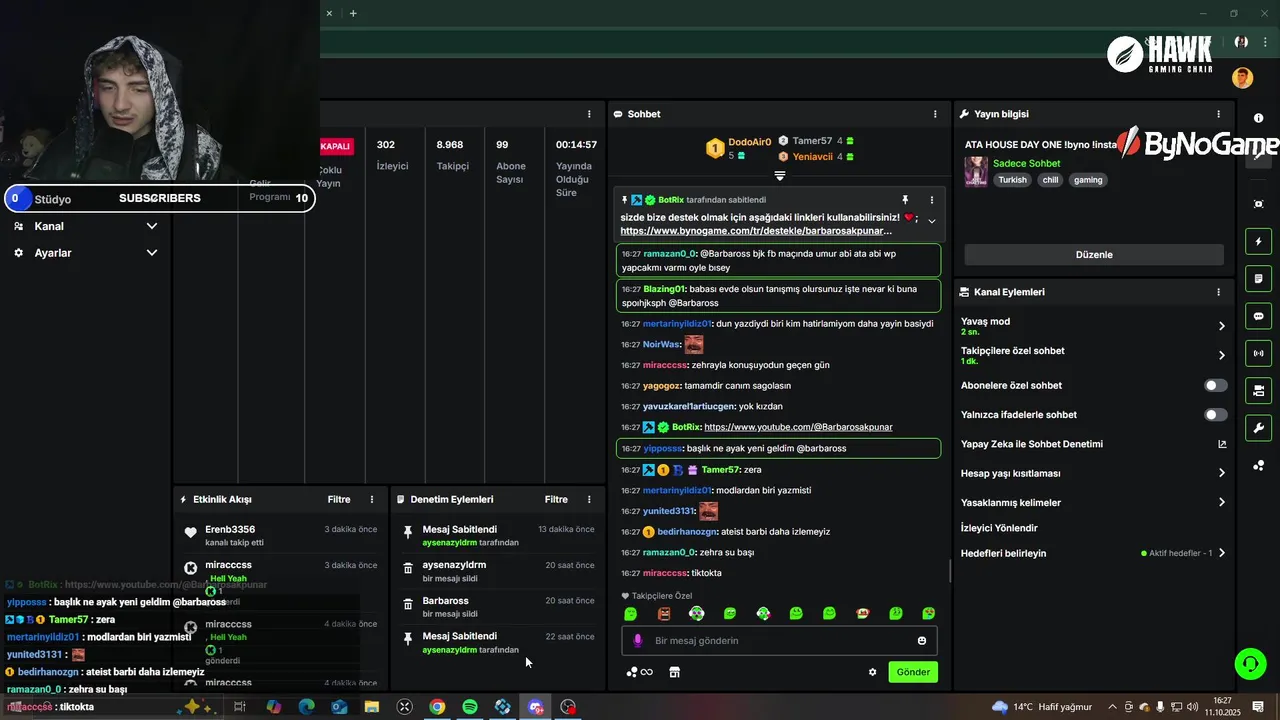Open chat settings gear icon
Viewport: 1280px width, 720px height.
pyautogui.click(x=872, y=672)
